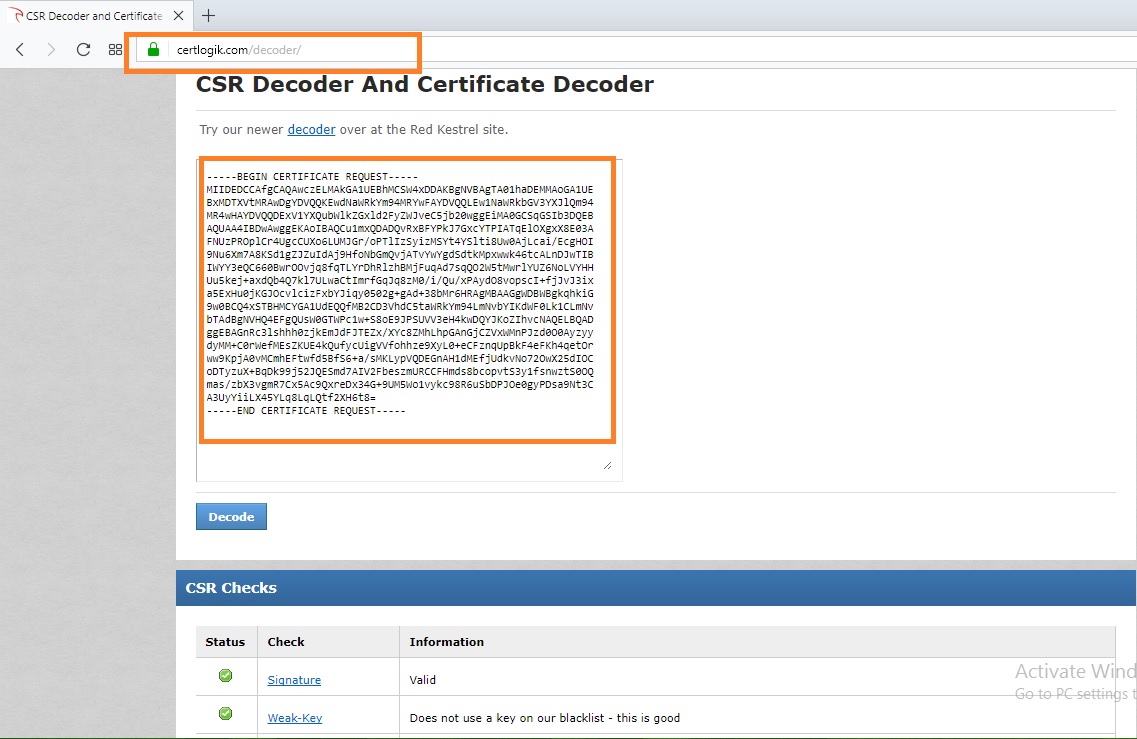Click the Status column header
This screenshot has width=1137, height=739.
tap(226, 642)
